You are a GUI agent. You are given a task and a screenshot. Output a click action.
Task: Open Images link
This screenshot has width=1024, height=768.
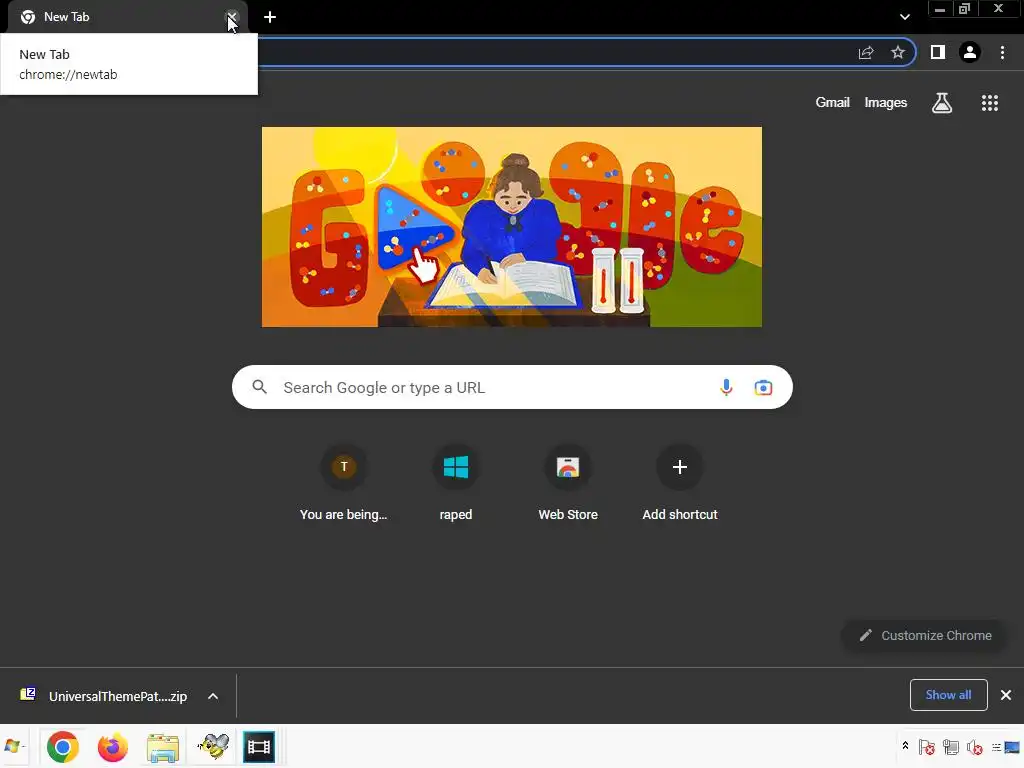click(886, 103)
